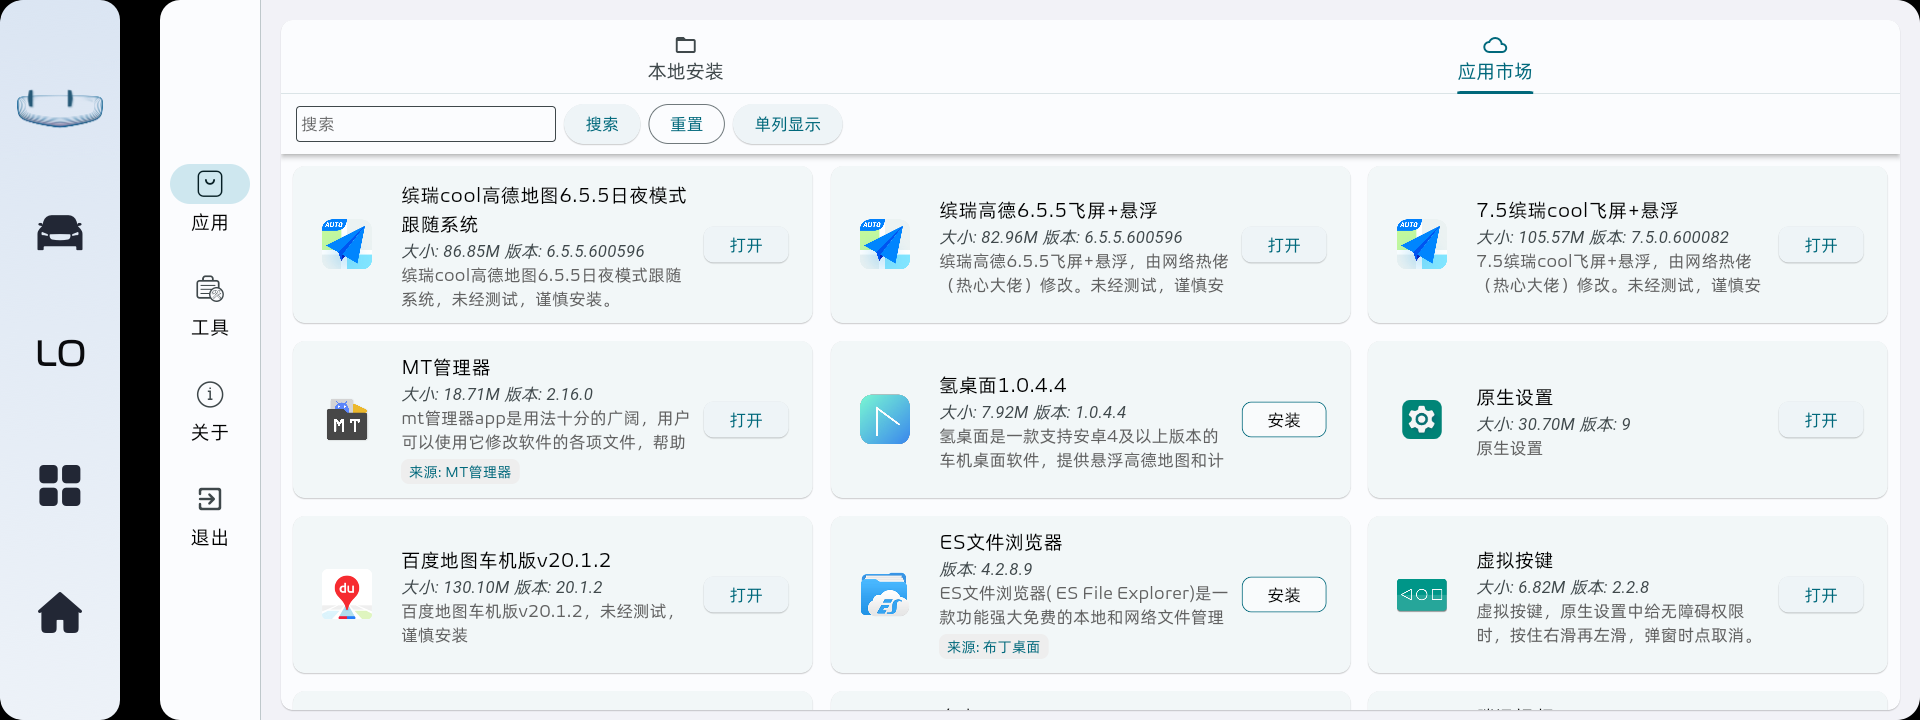Click the 虚拟按键 app icon

coord(1422,595)
